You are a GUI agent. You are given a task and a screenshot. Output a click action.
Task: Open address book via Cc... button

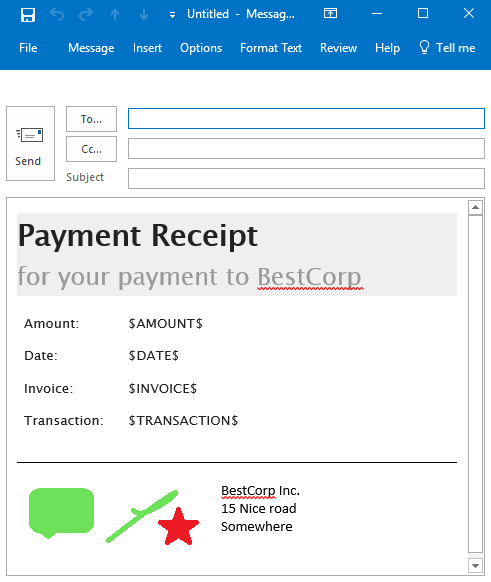91,149
